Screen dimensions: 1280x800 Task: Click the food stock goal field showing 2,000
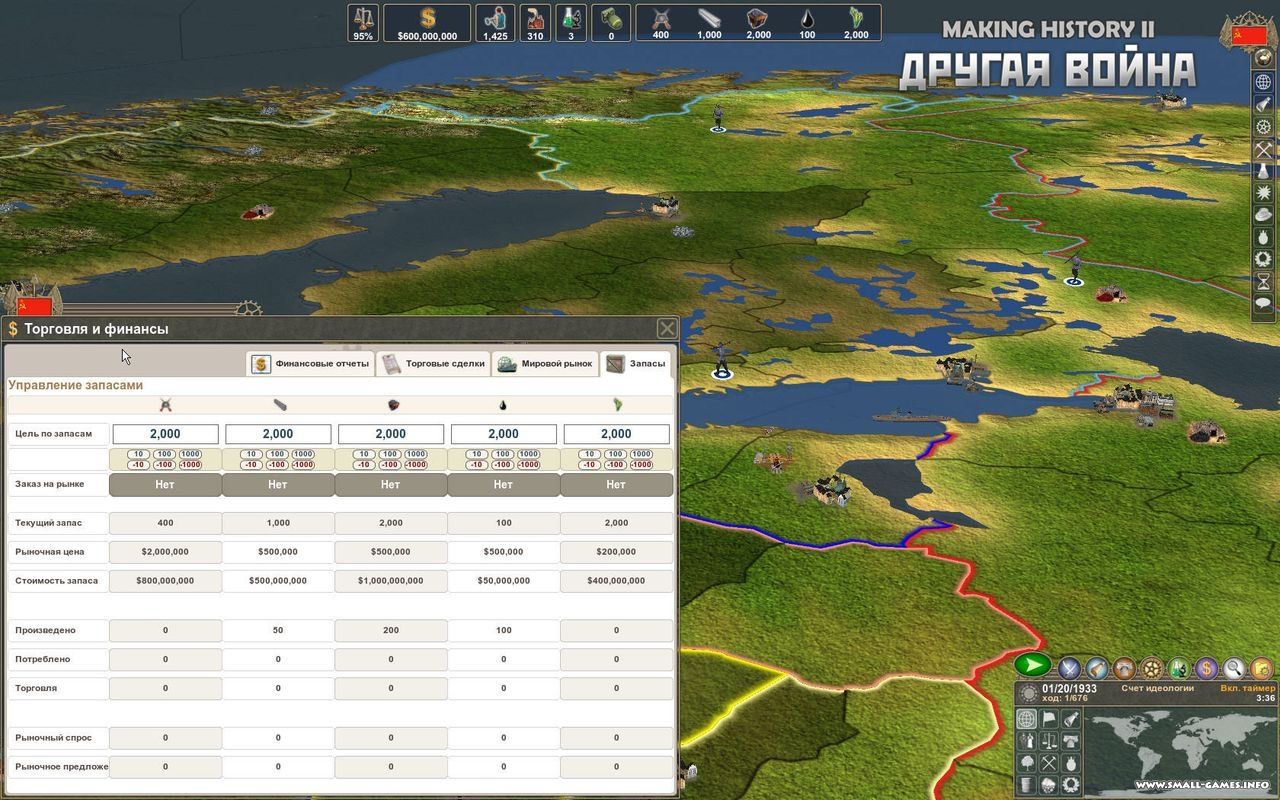pyautogui.click(x=616, y=434)
